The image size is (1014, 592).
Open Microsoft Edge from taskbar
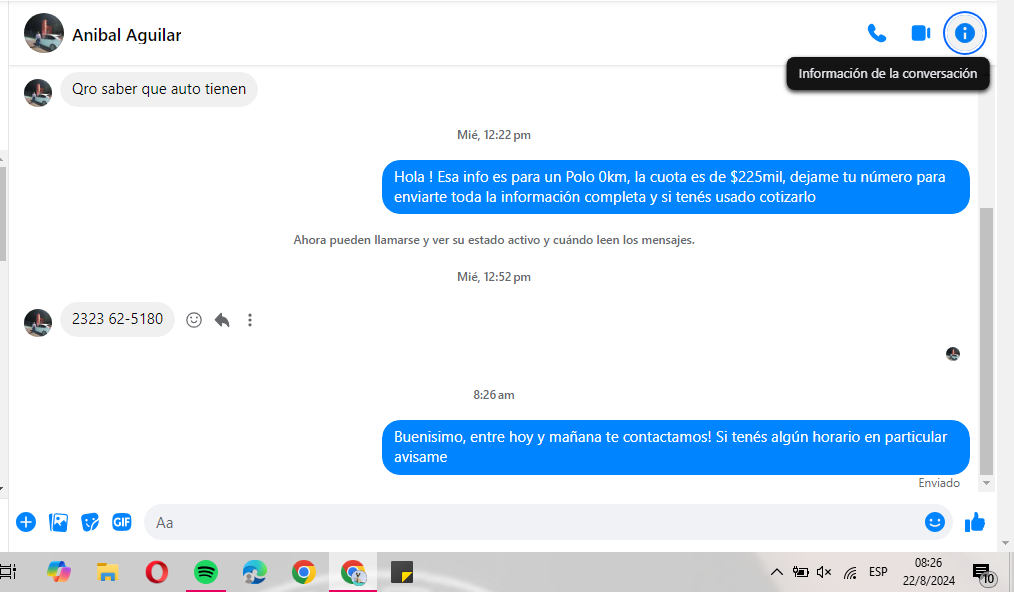pos(255,572)
